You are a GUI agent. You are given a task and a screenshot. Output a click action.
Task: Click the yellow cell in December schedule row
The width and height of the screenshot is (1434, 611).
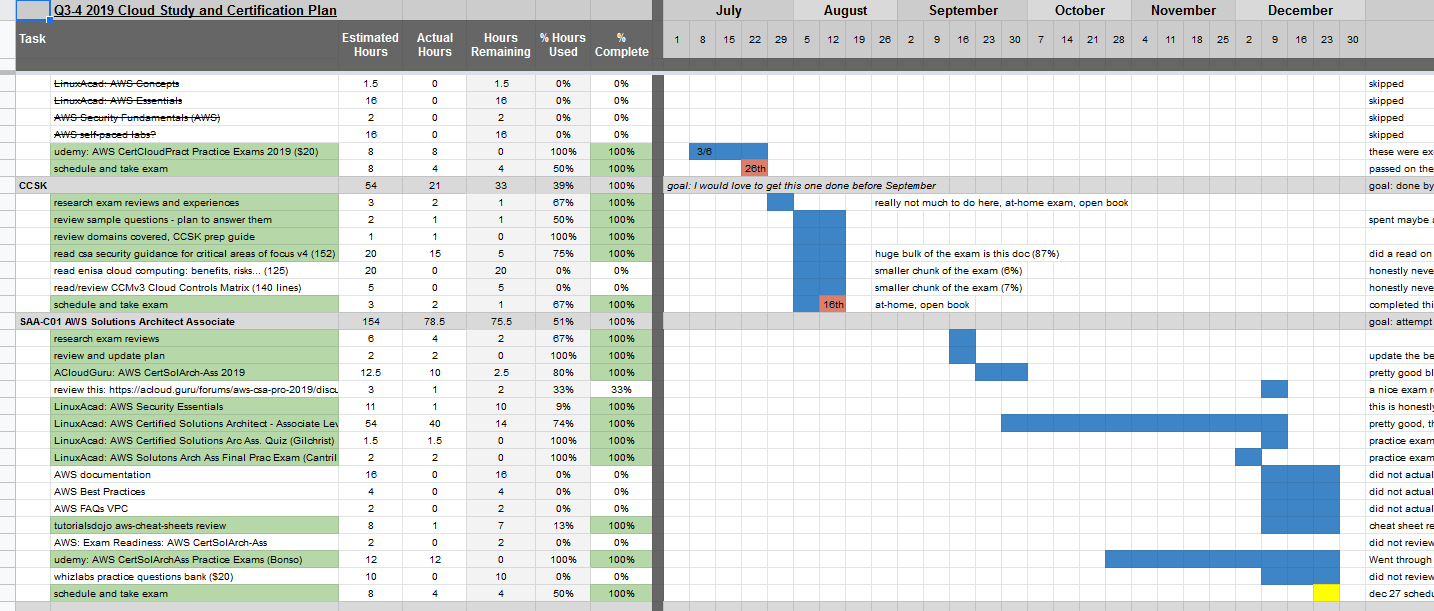coord(1326,593)
